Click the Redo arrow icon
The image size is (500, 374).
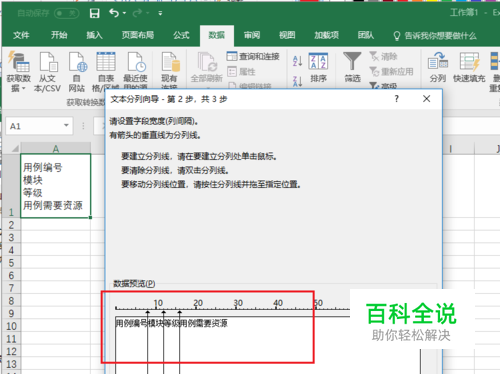tap(137, 13)
